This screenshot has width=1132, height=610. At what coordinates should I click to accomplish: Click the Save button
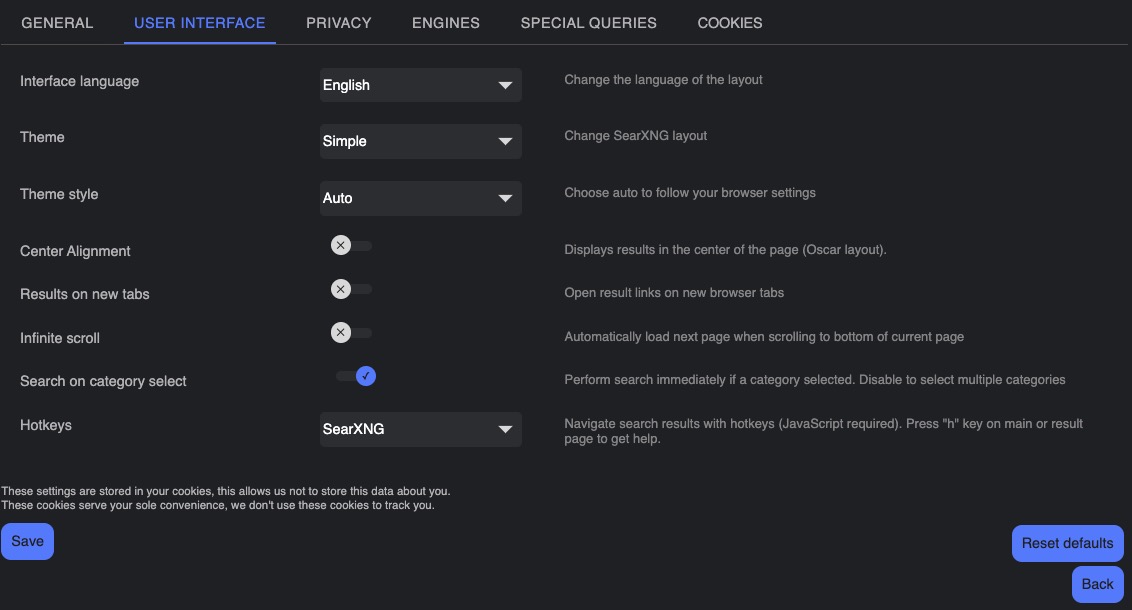click(26, 540)
